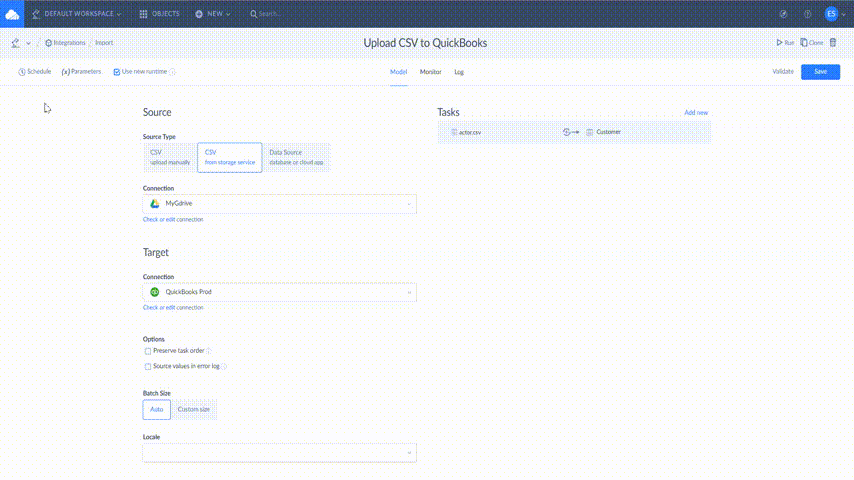Run the integration
This screenshot has height=480, width=854.
785,42
